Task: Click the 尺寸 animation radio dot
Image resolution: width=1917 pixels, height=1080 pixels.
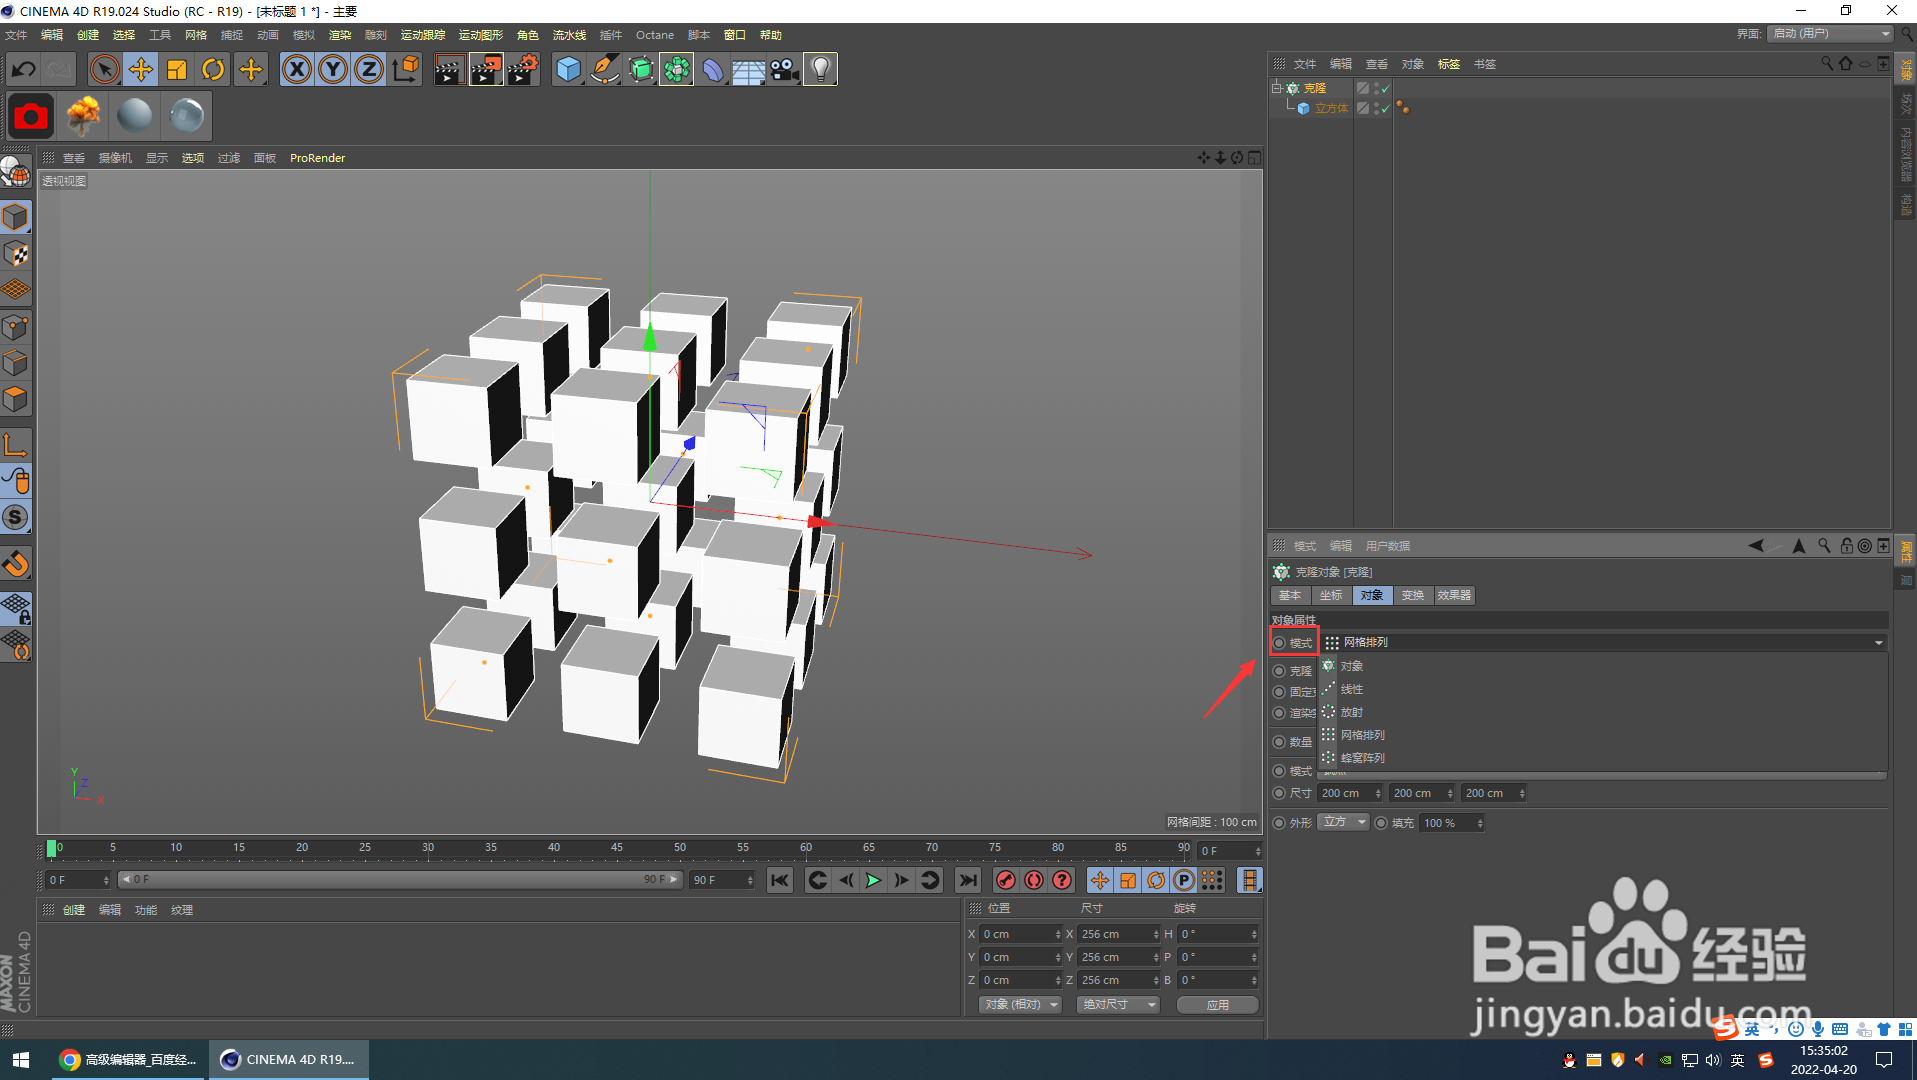Action: pyautogui.click(x=1279, y=793)
